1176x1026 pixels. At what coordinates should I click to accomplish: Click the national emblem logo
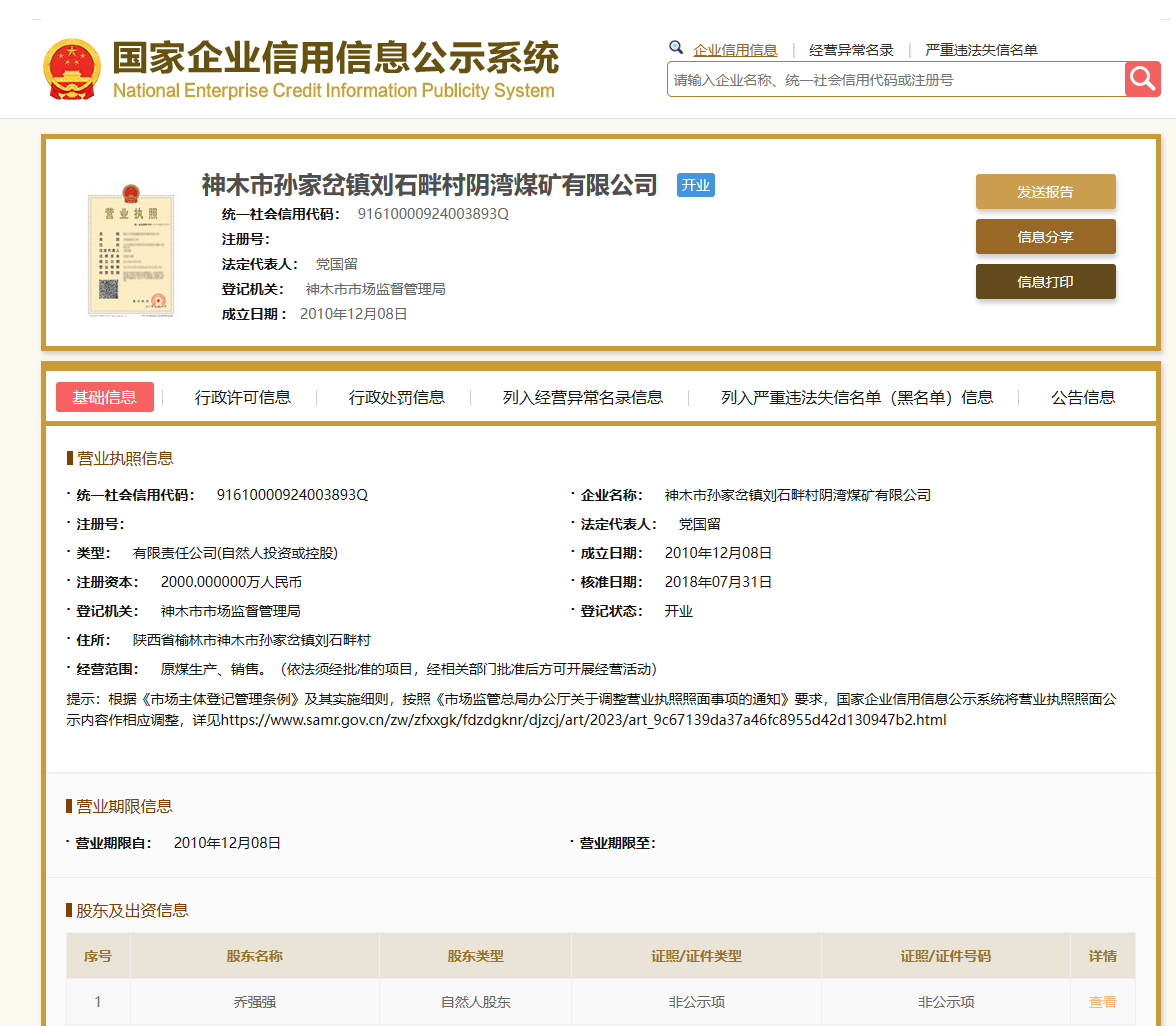72,69
